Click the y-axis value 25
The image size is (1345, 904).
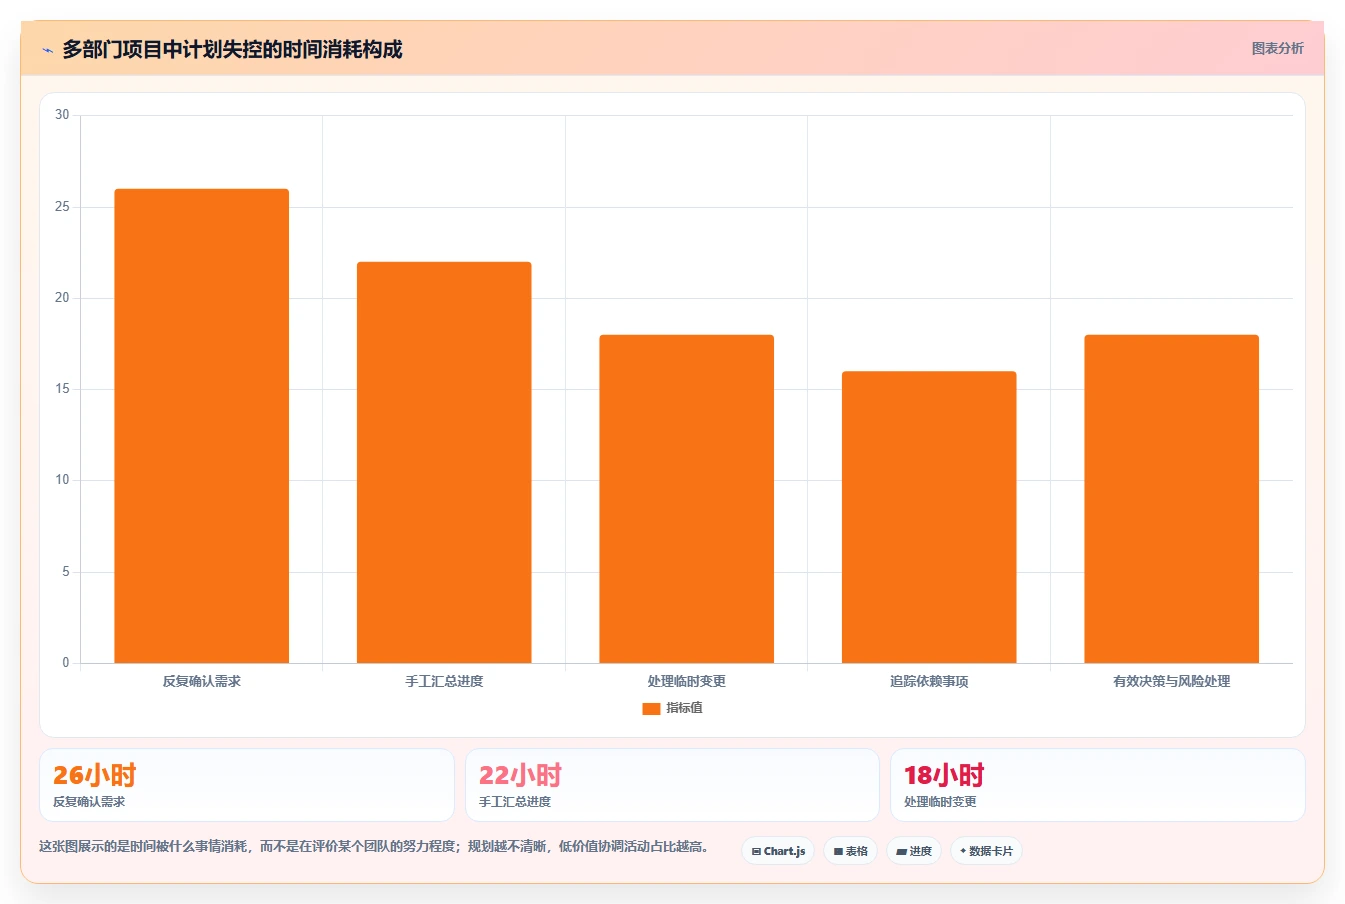click(x=62, y=207)
